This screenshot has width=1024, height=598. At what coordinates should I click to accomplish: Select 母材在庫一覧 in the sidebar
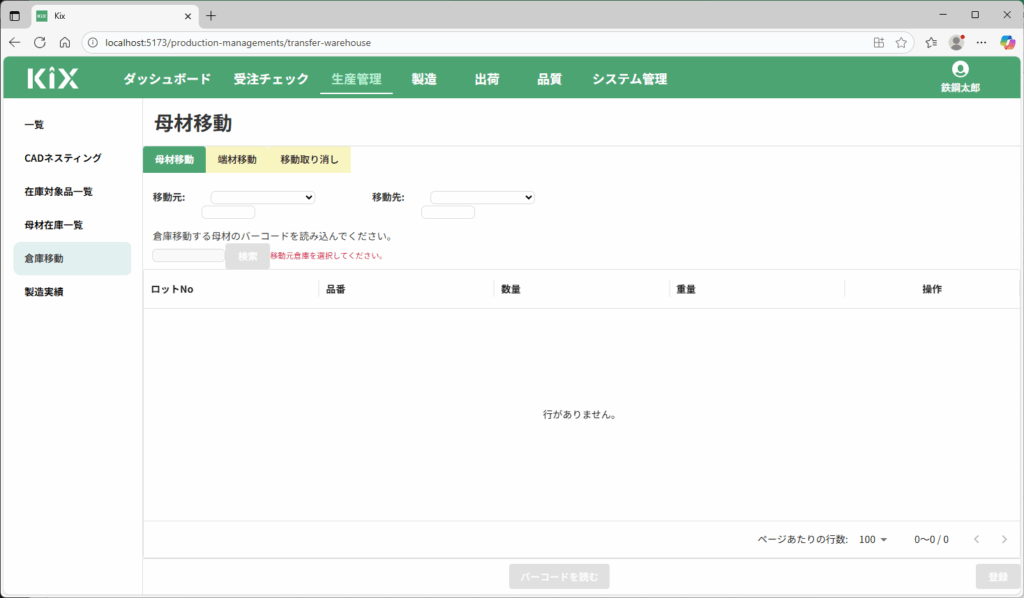(54, 225)
